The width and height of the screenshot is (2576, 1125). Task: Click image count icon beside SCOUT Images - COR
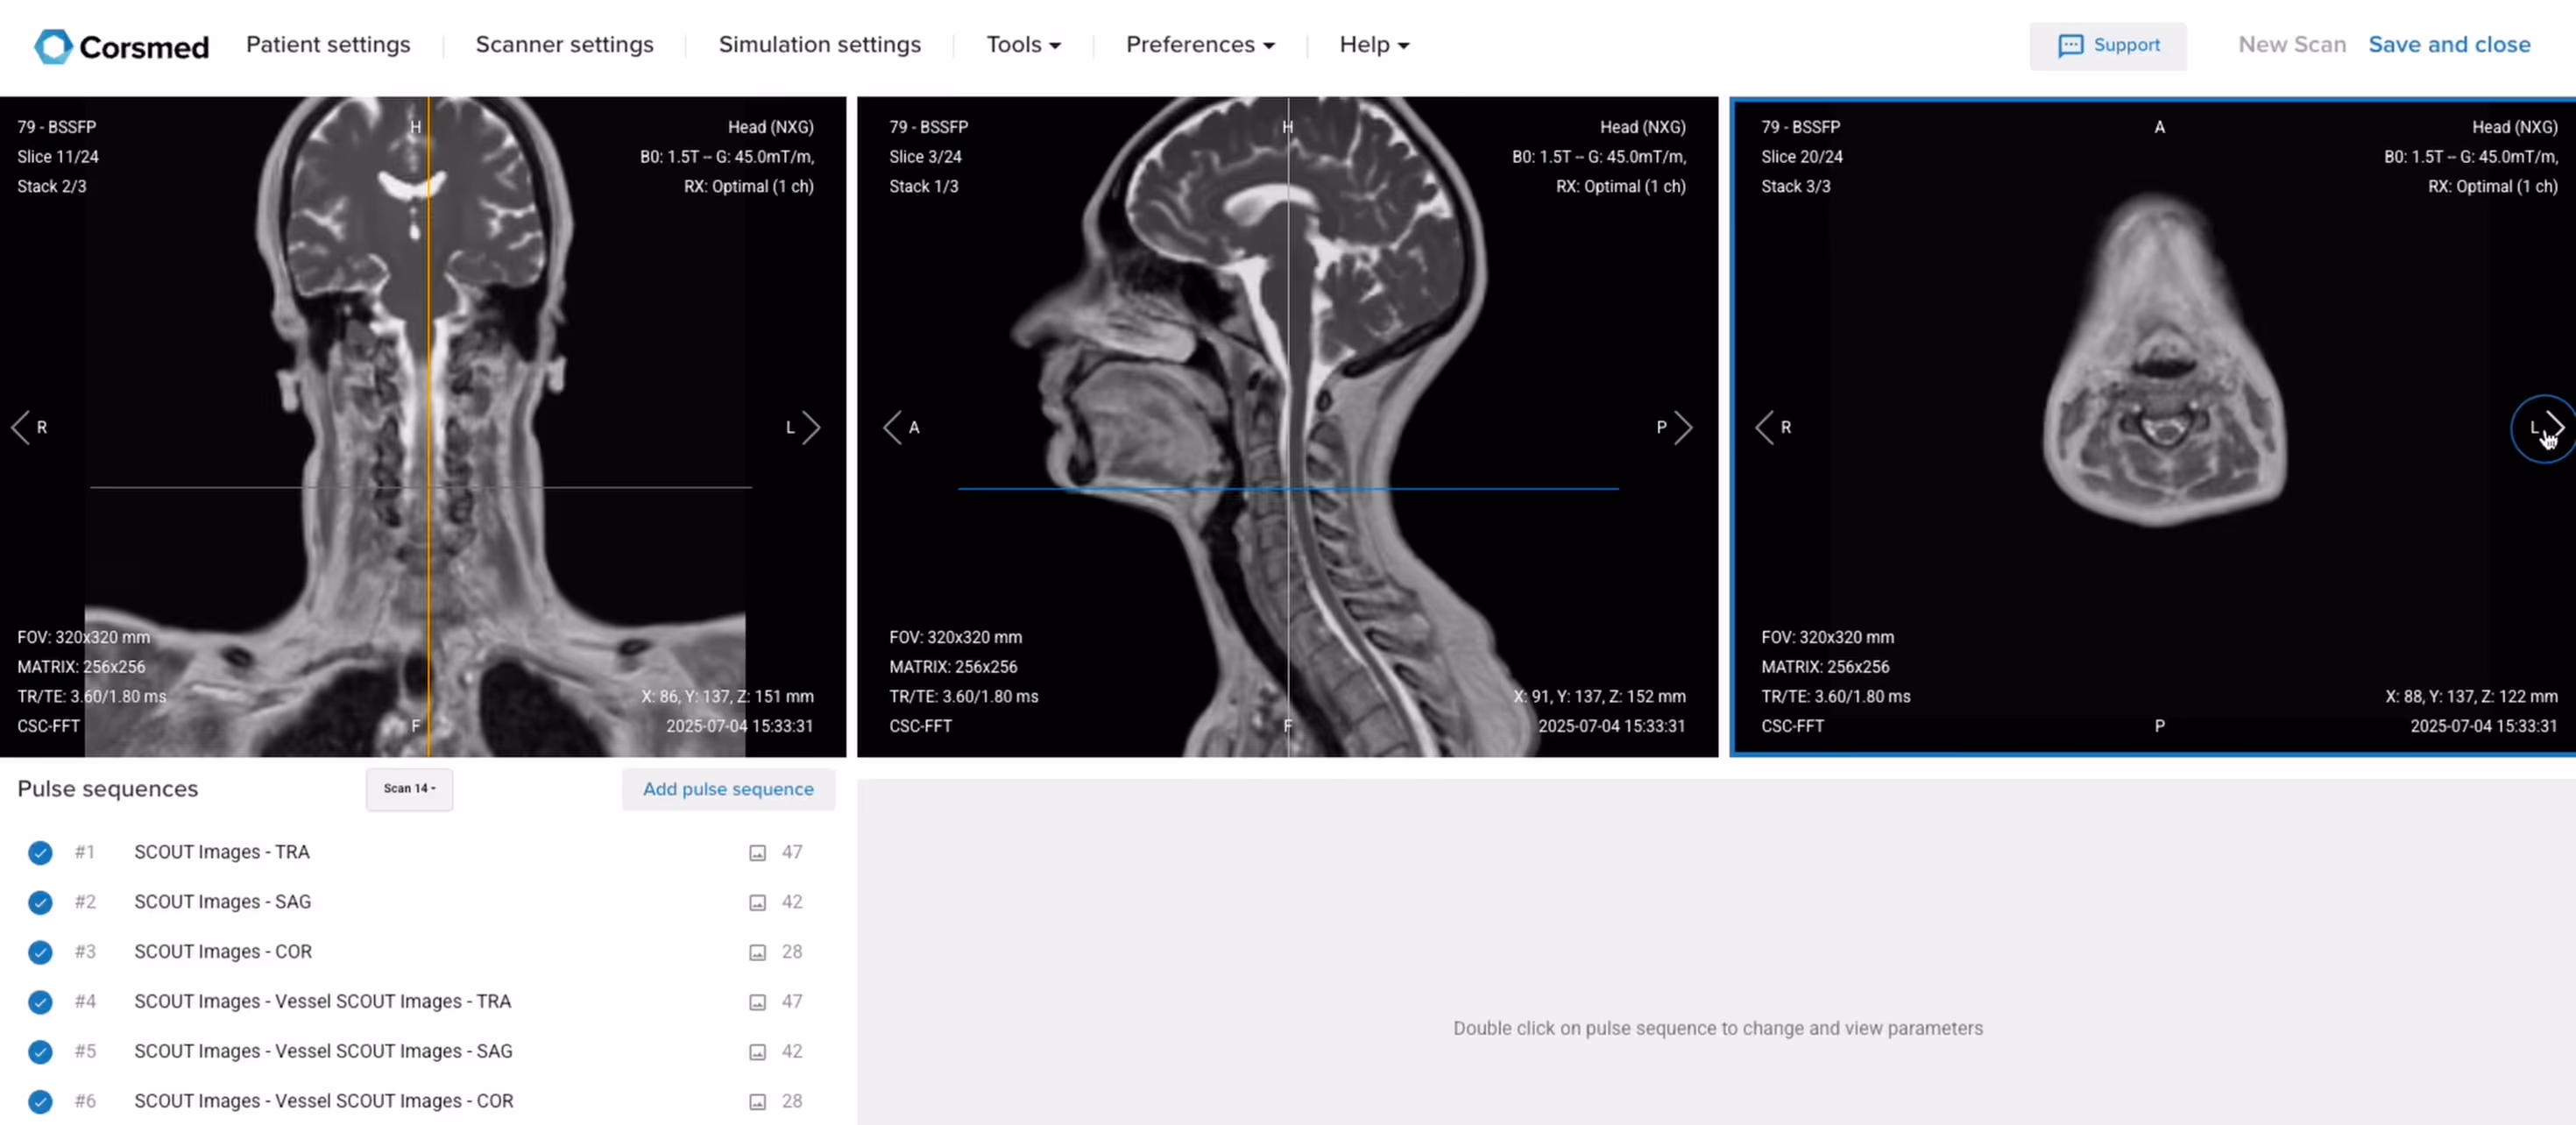[757, 952]
